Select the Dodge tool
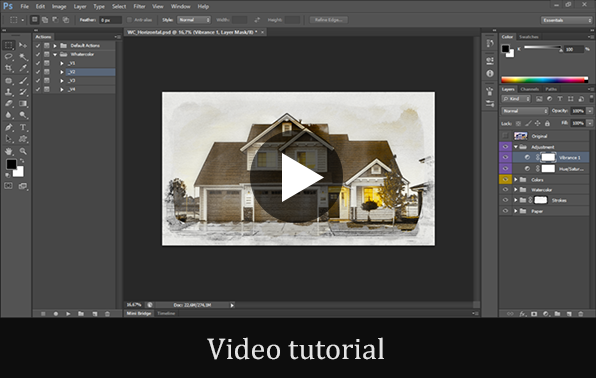The image size is (596, 378). (23, 115)
